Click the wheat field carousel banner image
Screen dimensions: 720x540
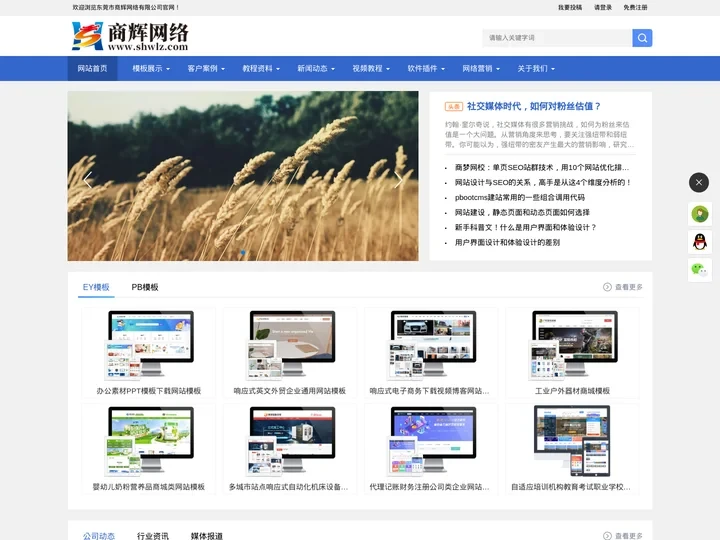243,176
